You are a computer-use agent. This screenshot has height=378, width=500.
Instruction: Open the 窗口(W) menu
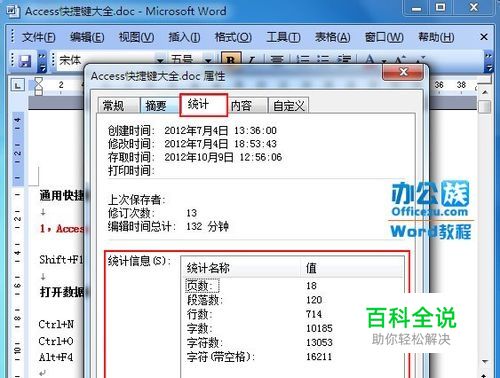[x=384, y=37]
